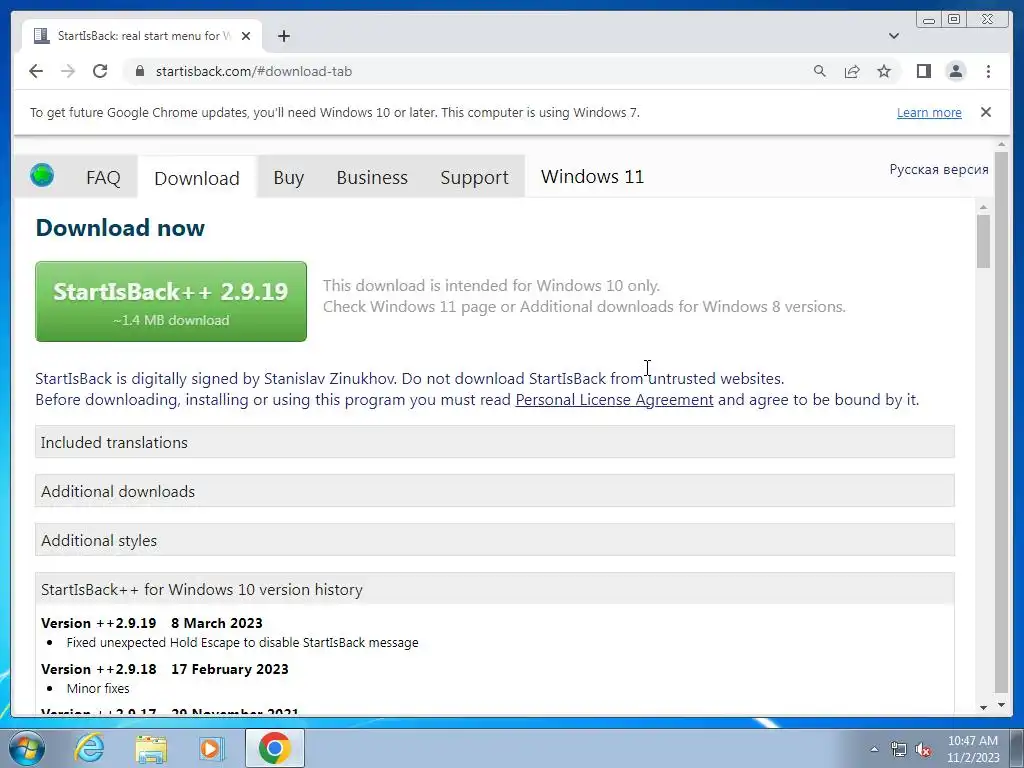Screen dimensions: 1024x768
Task: Open a new tab with plus button
Action: (x=283, y=36)
